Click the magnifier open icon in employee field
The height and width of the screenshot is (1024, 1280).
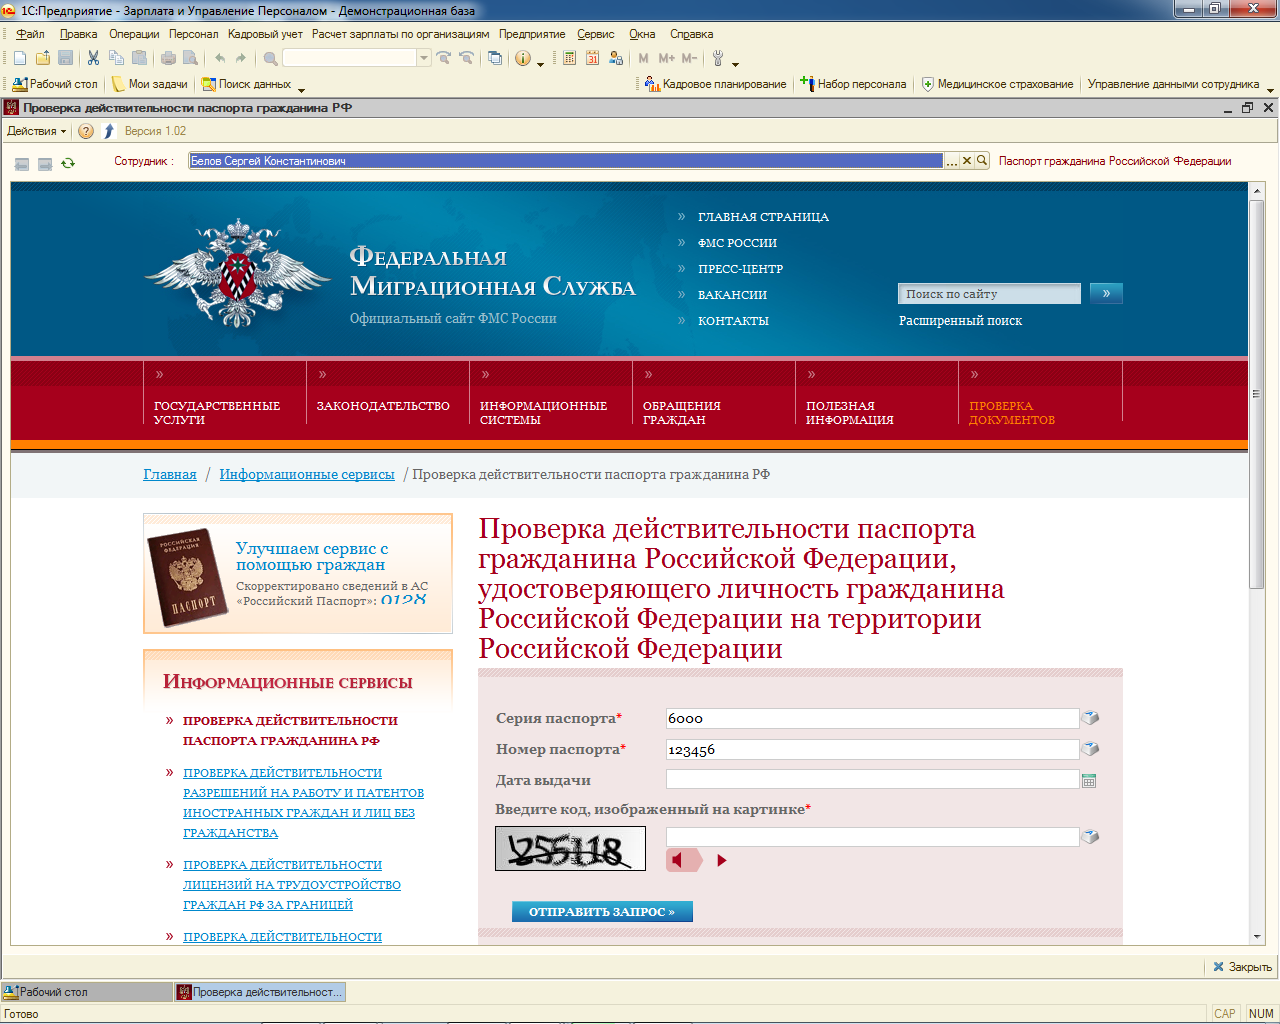point(982,160)
